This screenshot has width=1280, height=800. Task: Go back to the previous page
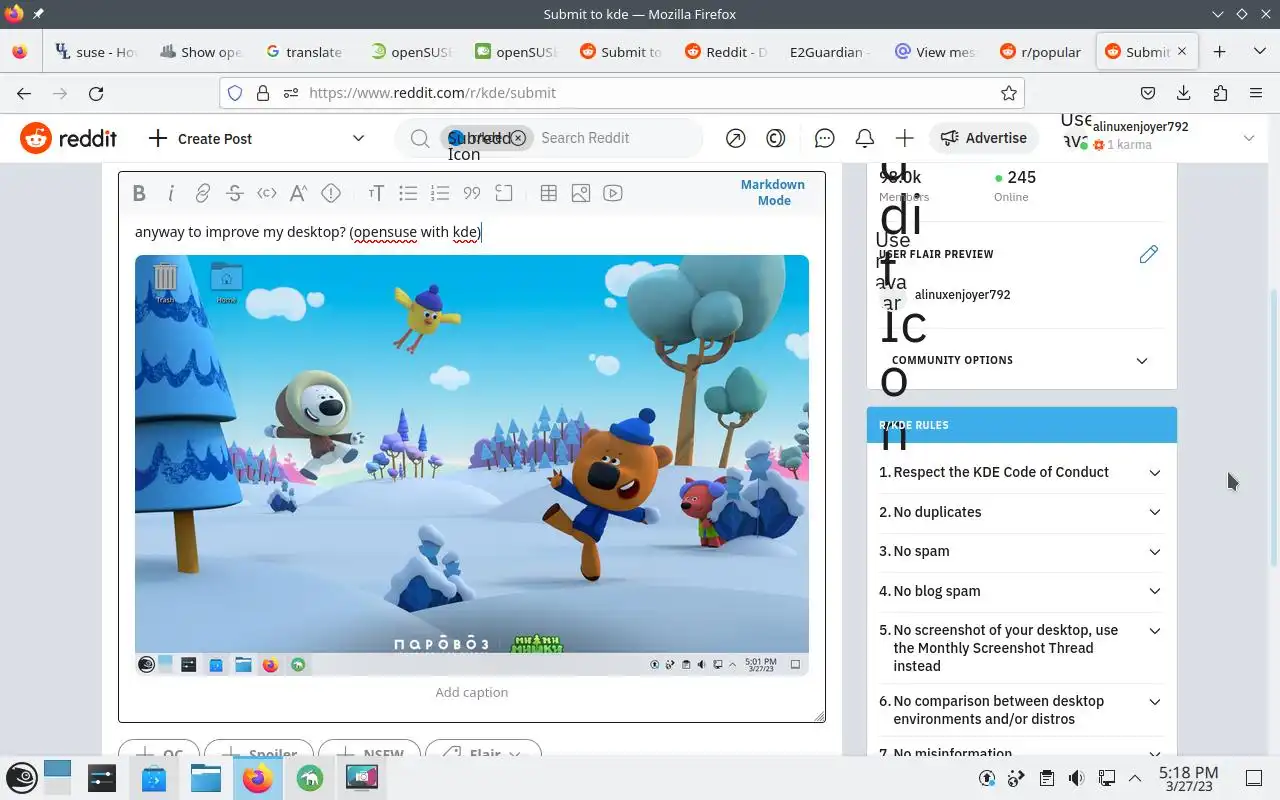point(24,93)
